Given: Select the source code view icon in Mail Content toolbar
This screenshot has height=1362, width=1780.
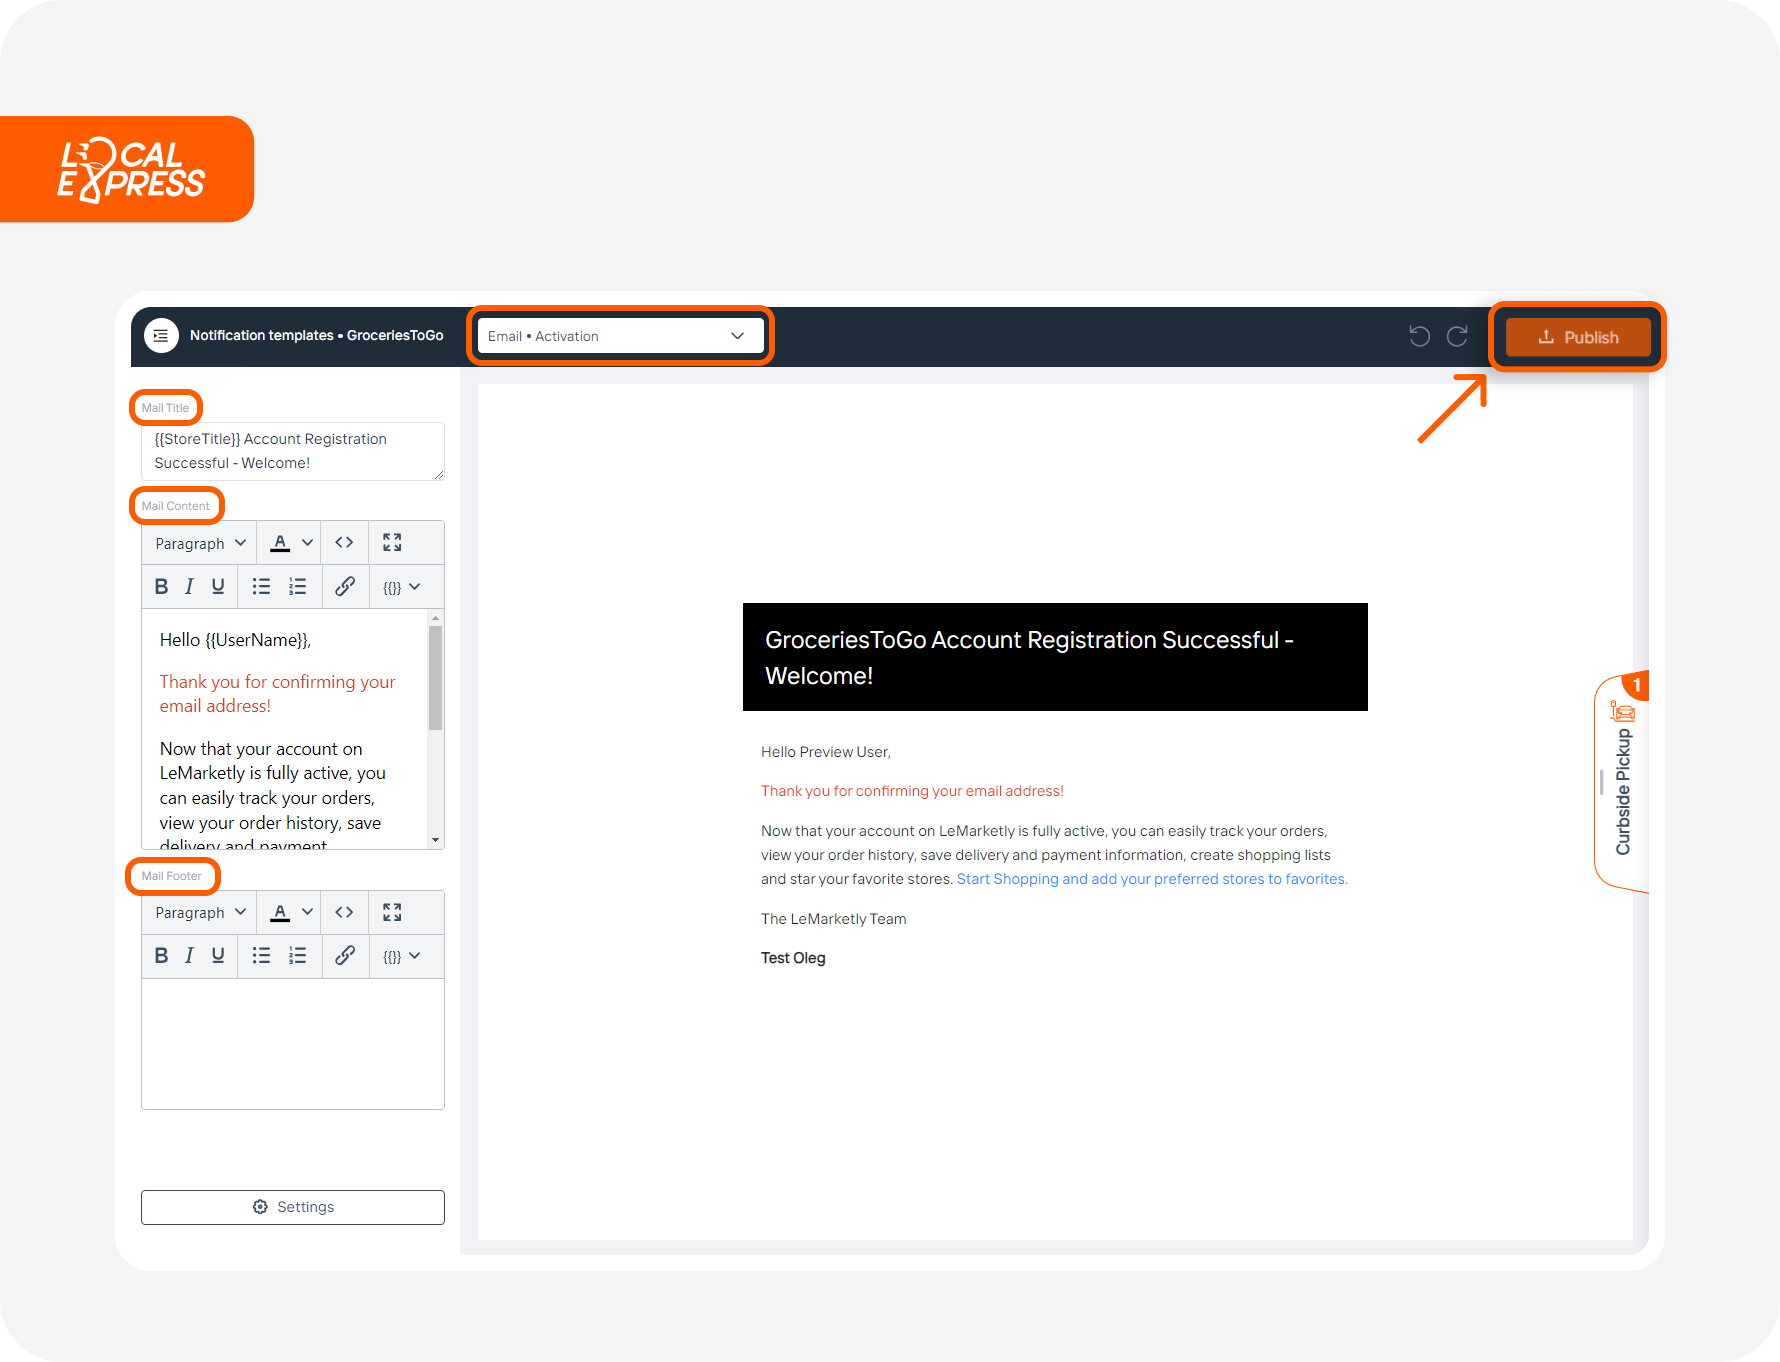Looking at the screenshot, I should pyautogui.click(x=344, y=542).
